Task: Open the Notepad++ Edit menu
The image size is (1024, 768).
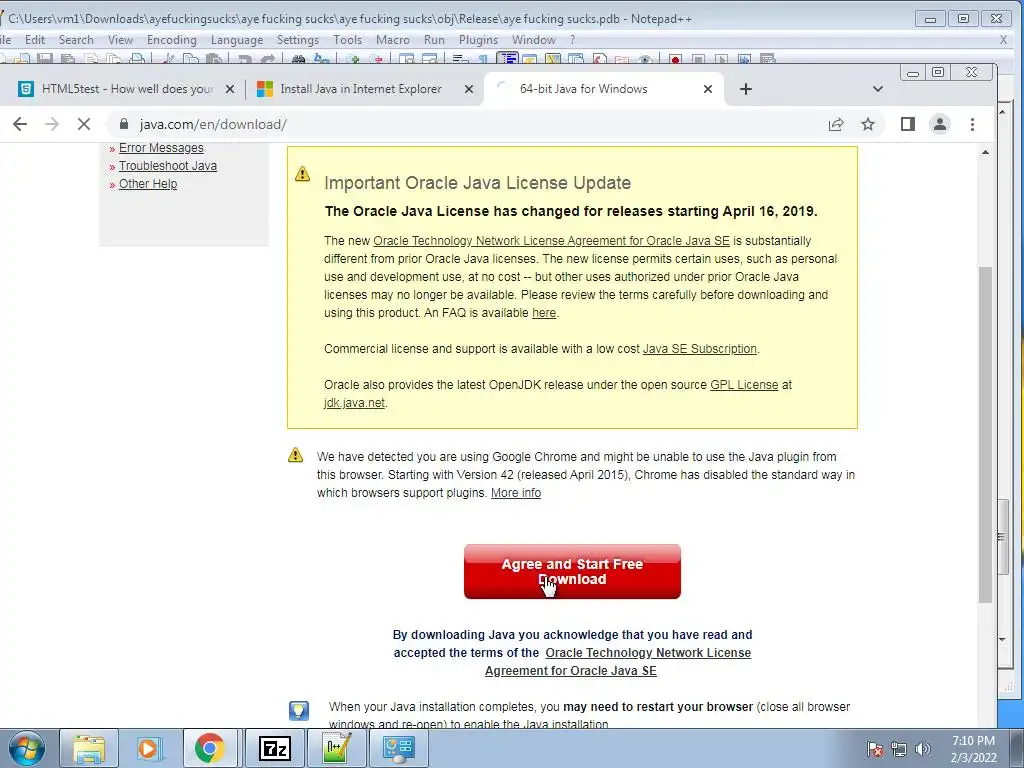Action: (35, 40)
